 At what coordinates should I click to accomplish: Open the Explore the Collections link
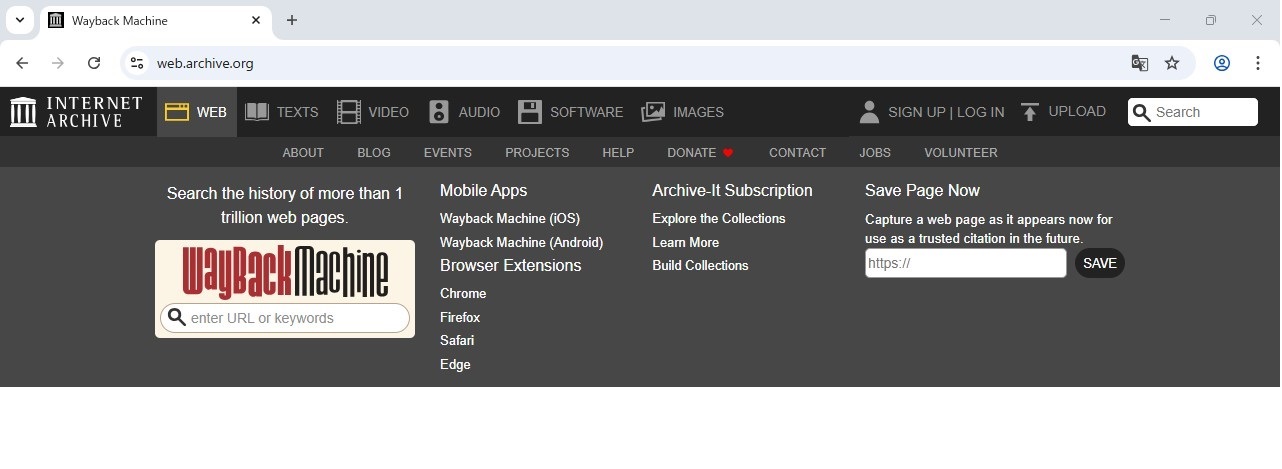click(719, 218)
